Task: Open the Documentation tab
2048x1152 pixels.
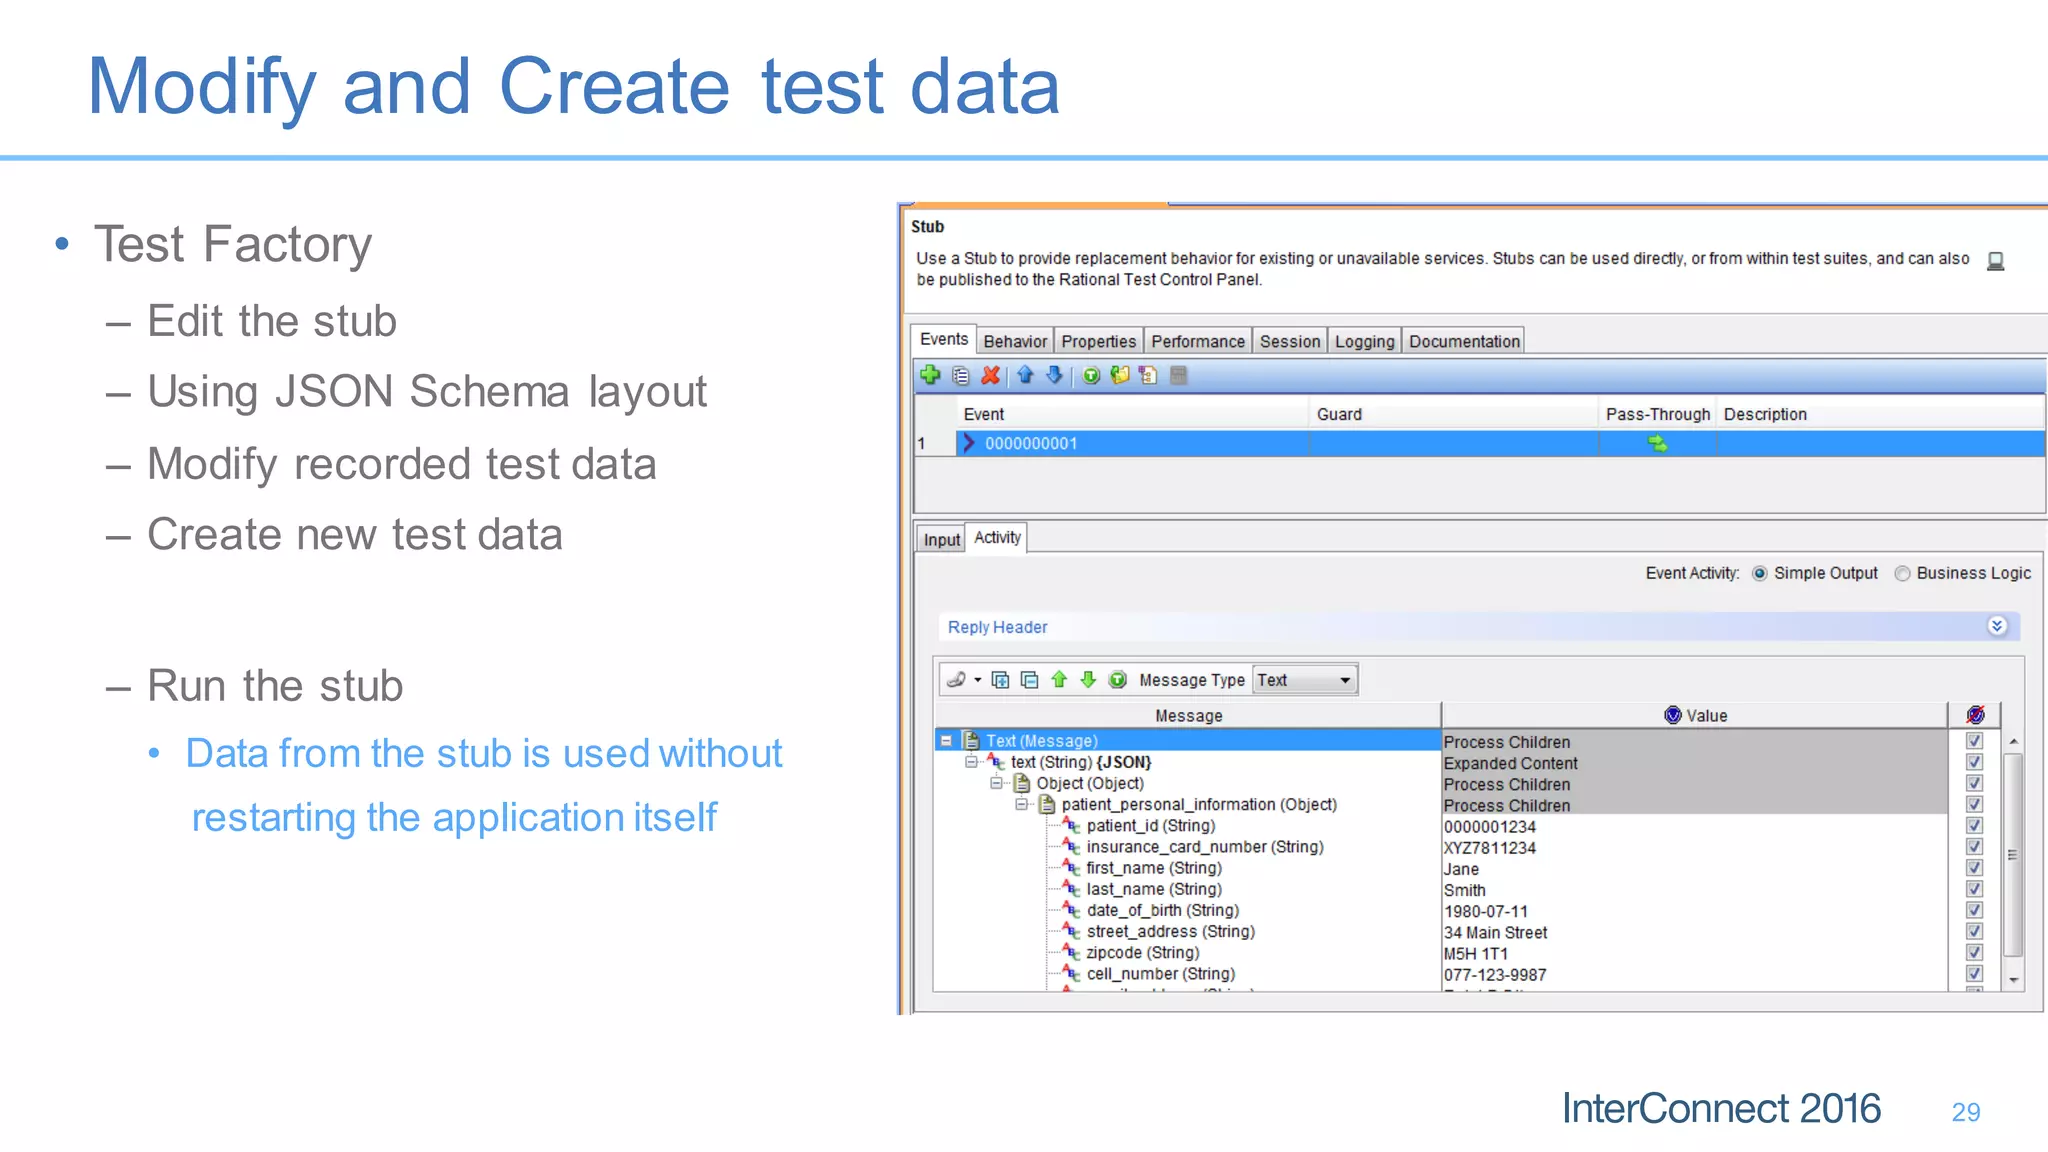Action: [1464, 341]
